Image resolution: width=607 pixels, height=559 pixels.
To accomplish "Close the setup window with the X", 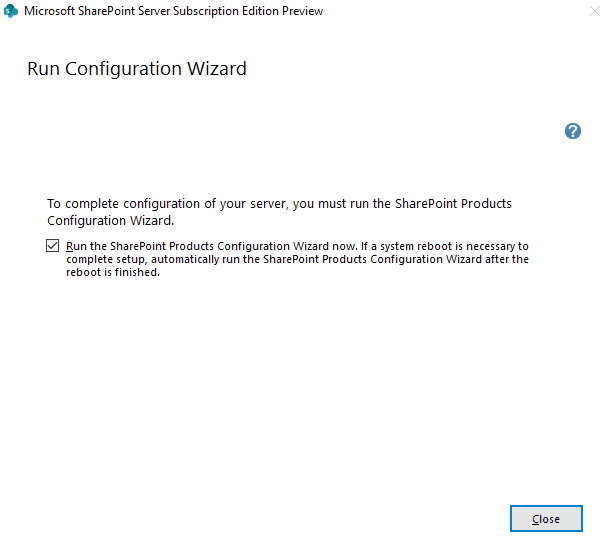I will [595, 11].
